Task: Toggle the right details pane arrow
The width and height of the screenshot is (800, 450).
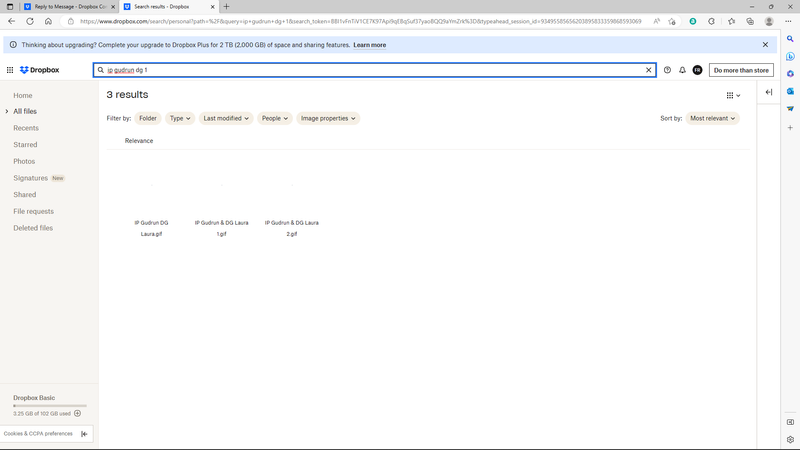Action: coord(769,92)
